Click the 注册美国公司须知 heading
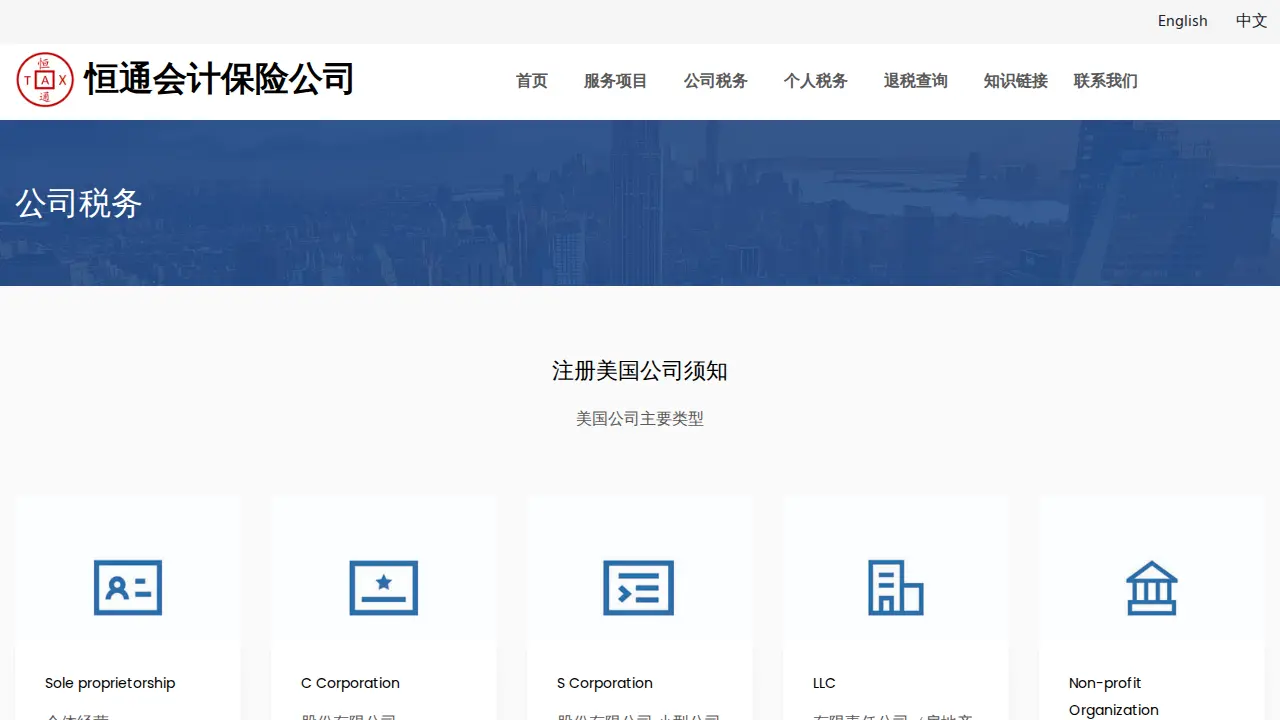 (x=640, y=371)
